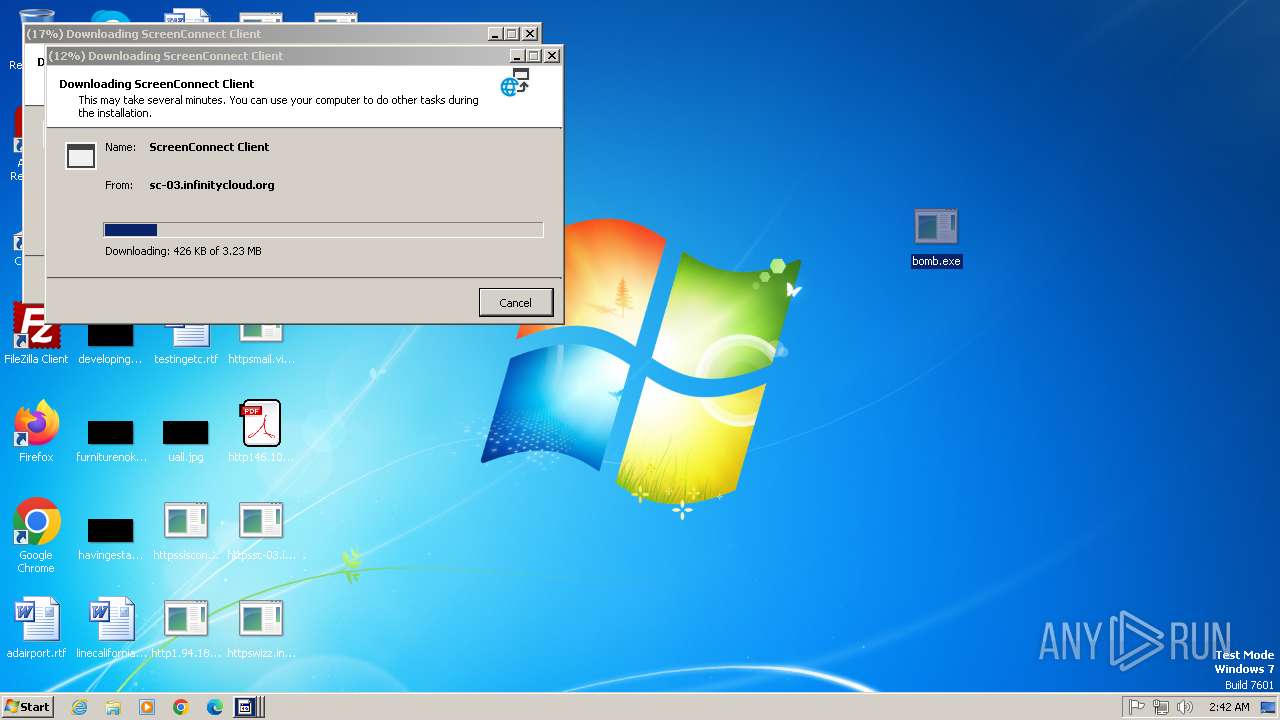Click the application window icon beside Name
Screen dimensions: 1280x720
coord(81,155)
